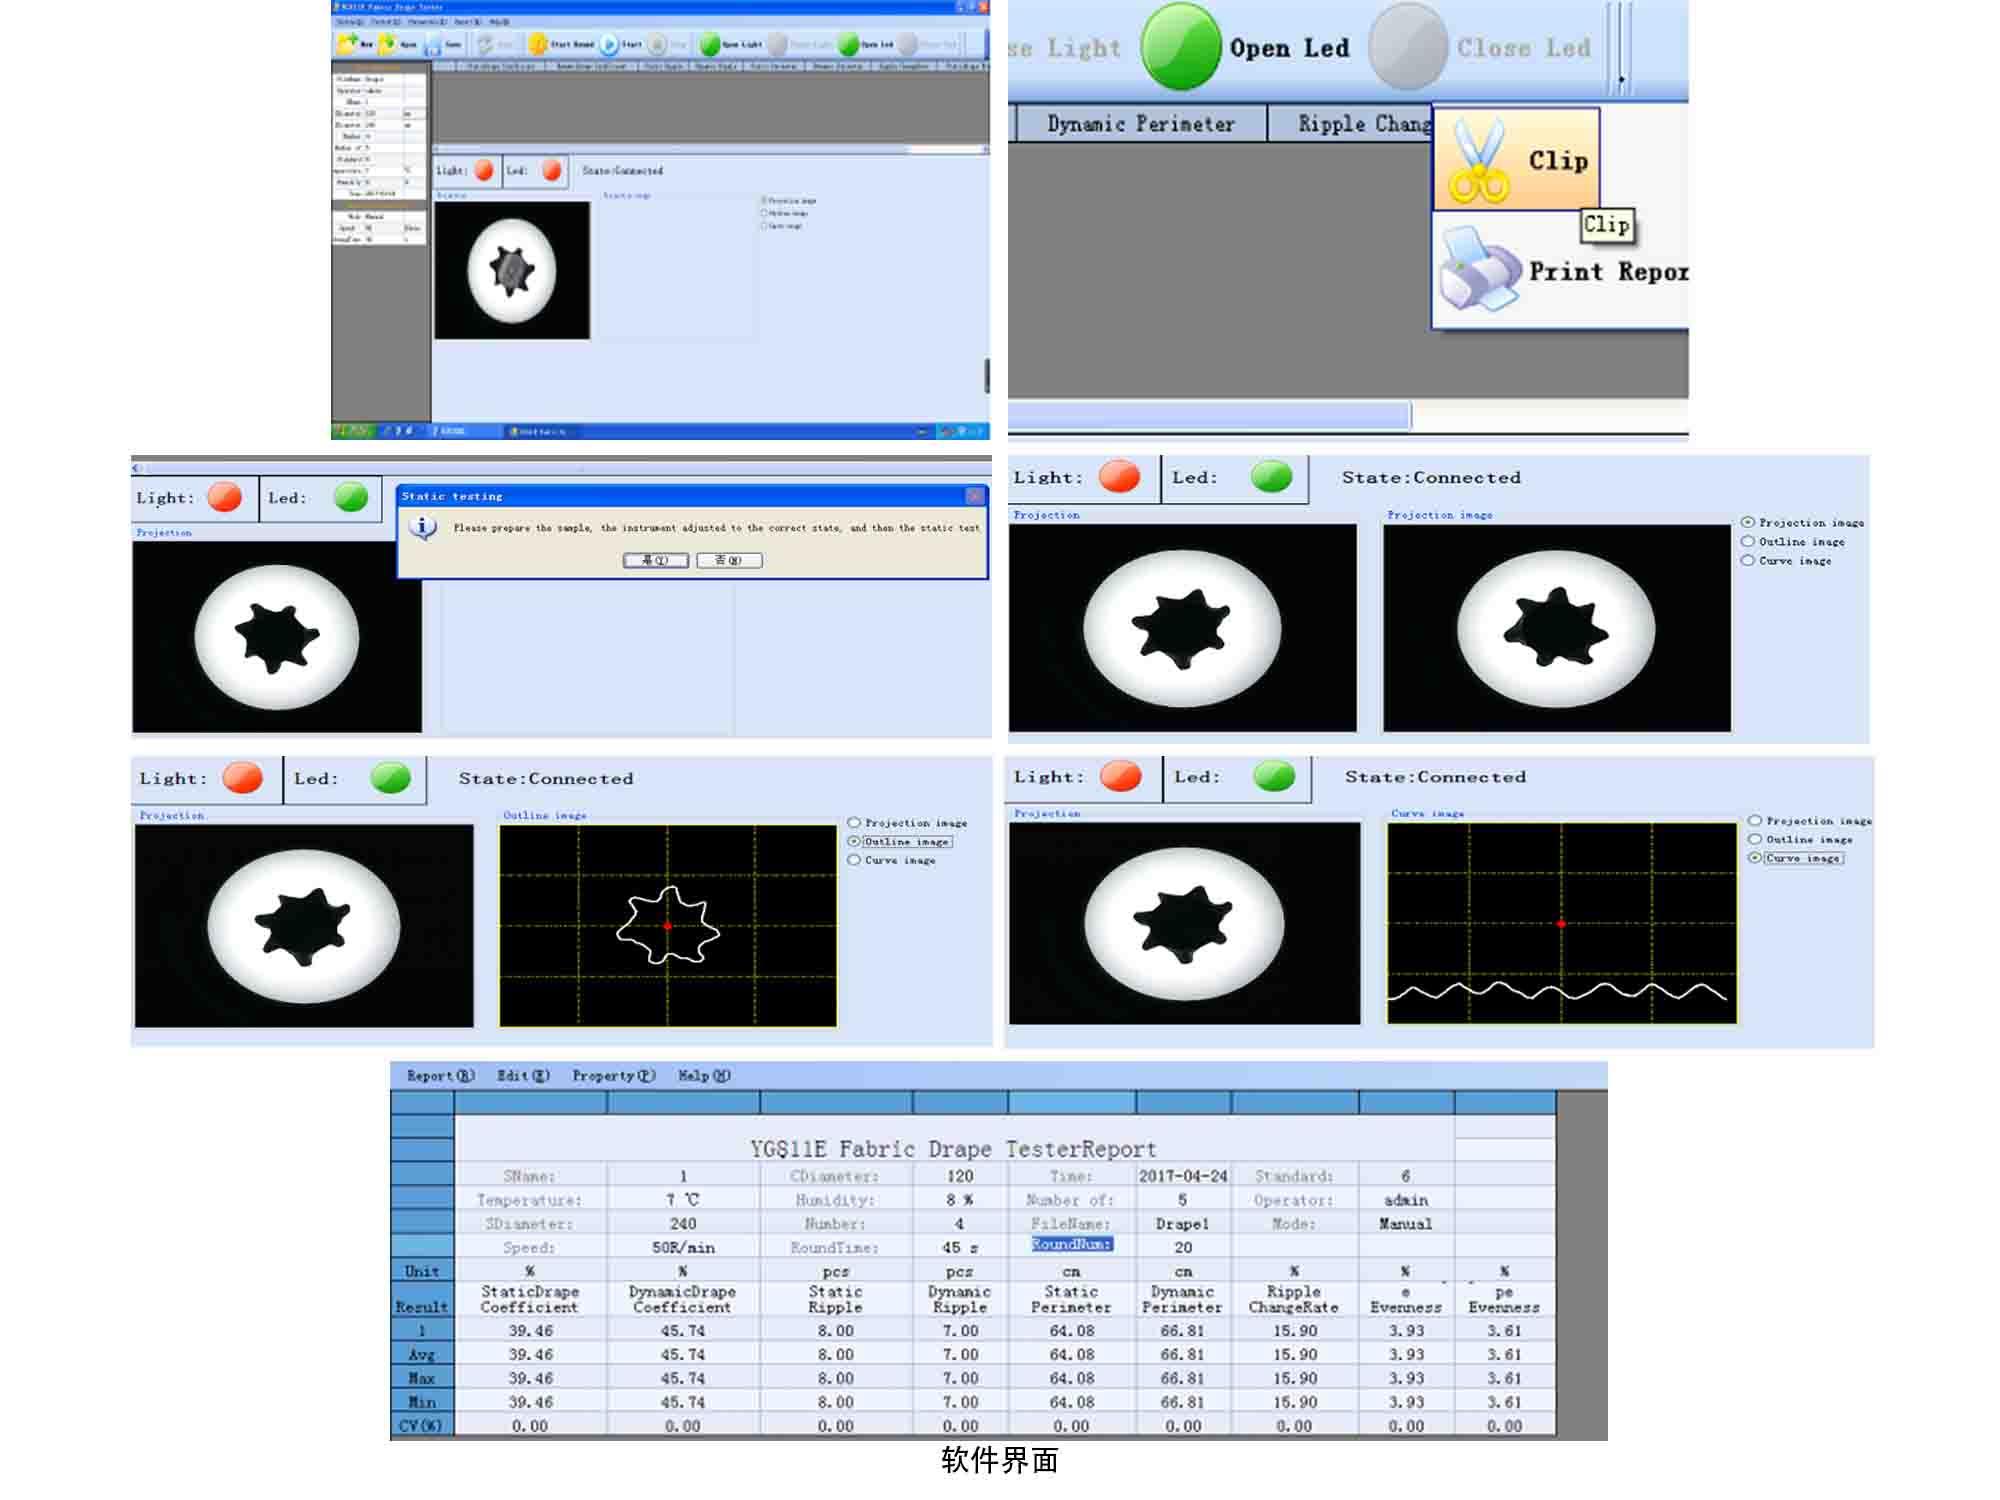Select Outline image radio beside outline plot
Image resolution: width=2000 pixels, height=1500 pixels.
(855, 842)
